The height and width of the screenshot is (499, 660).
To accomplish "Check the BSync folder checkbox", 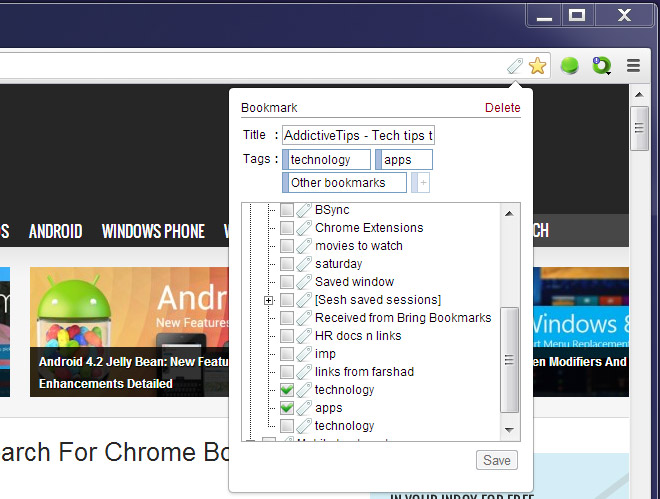I will pyautogui.click(x=287, y=210).
